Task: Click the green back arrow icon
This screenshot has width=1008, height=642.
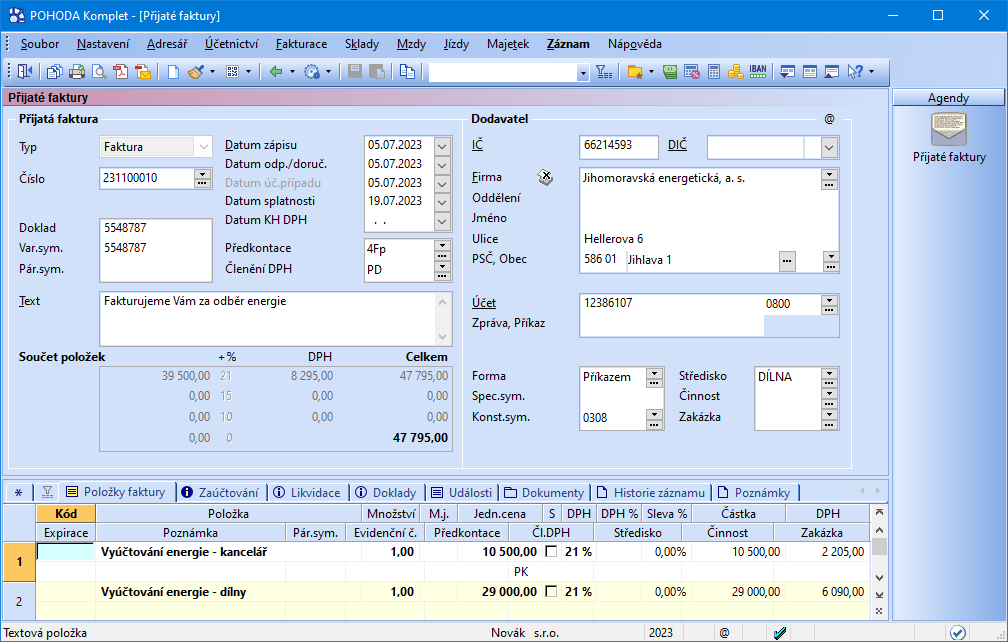Action: (x=276, y=71)
